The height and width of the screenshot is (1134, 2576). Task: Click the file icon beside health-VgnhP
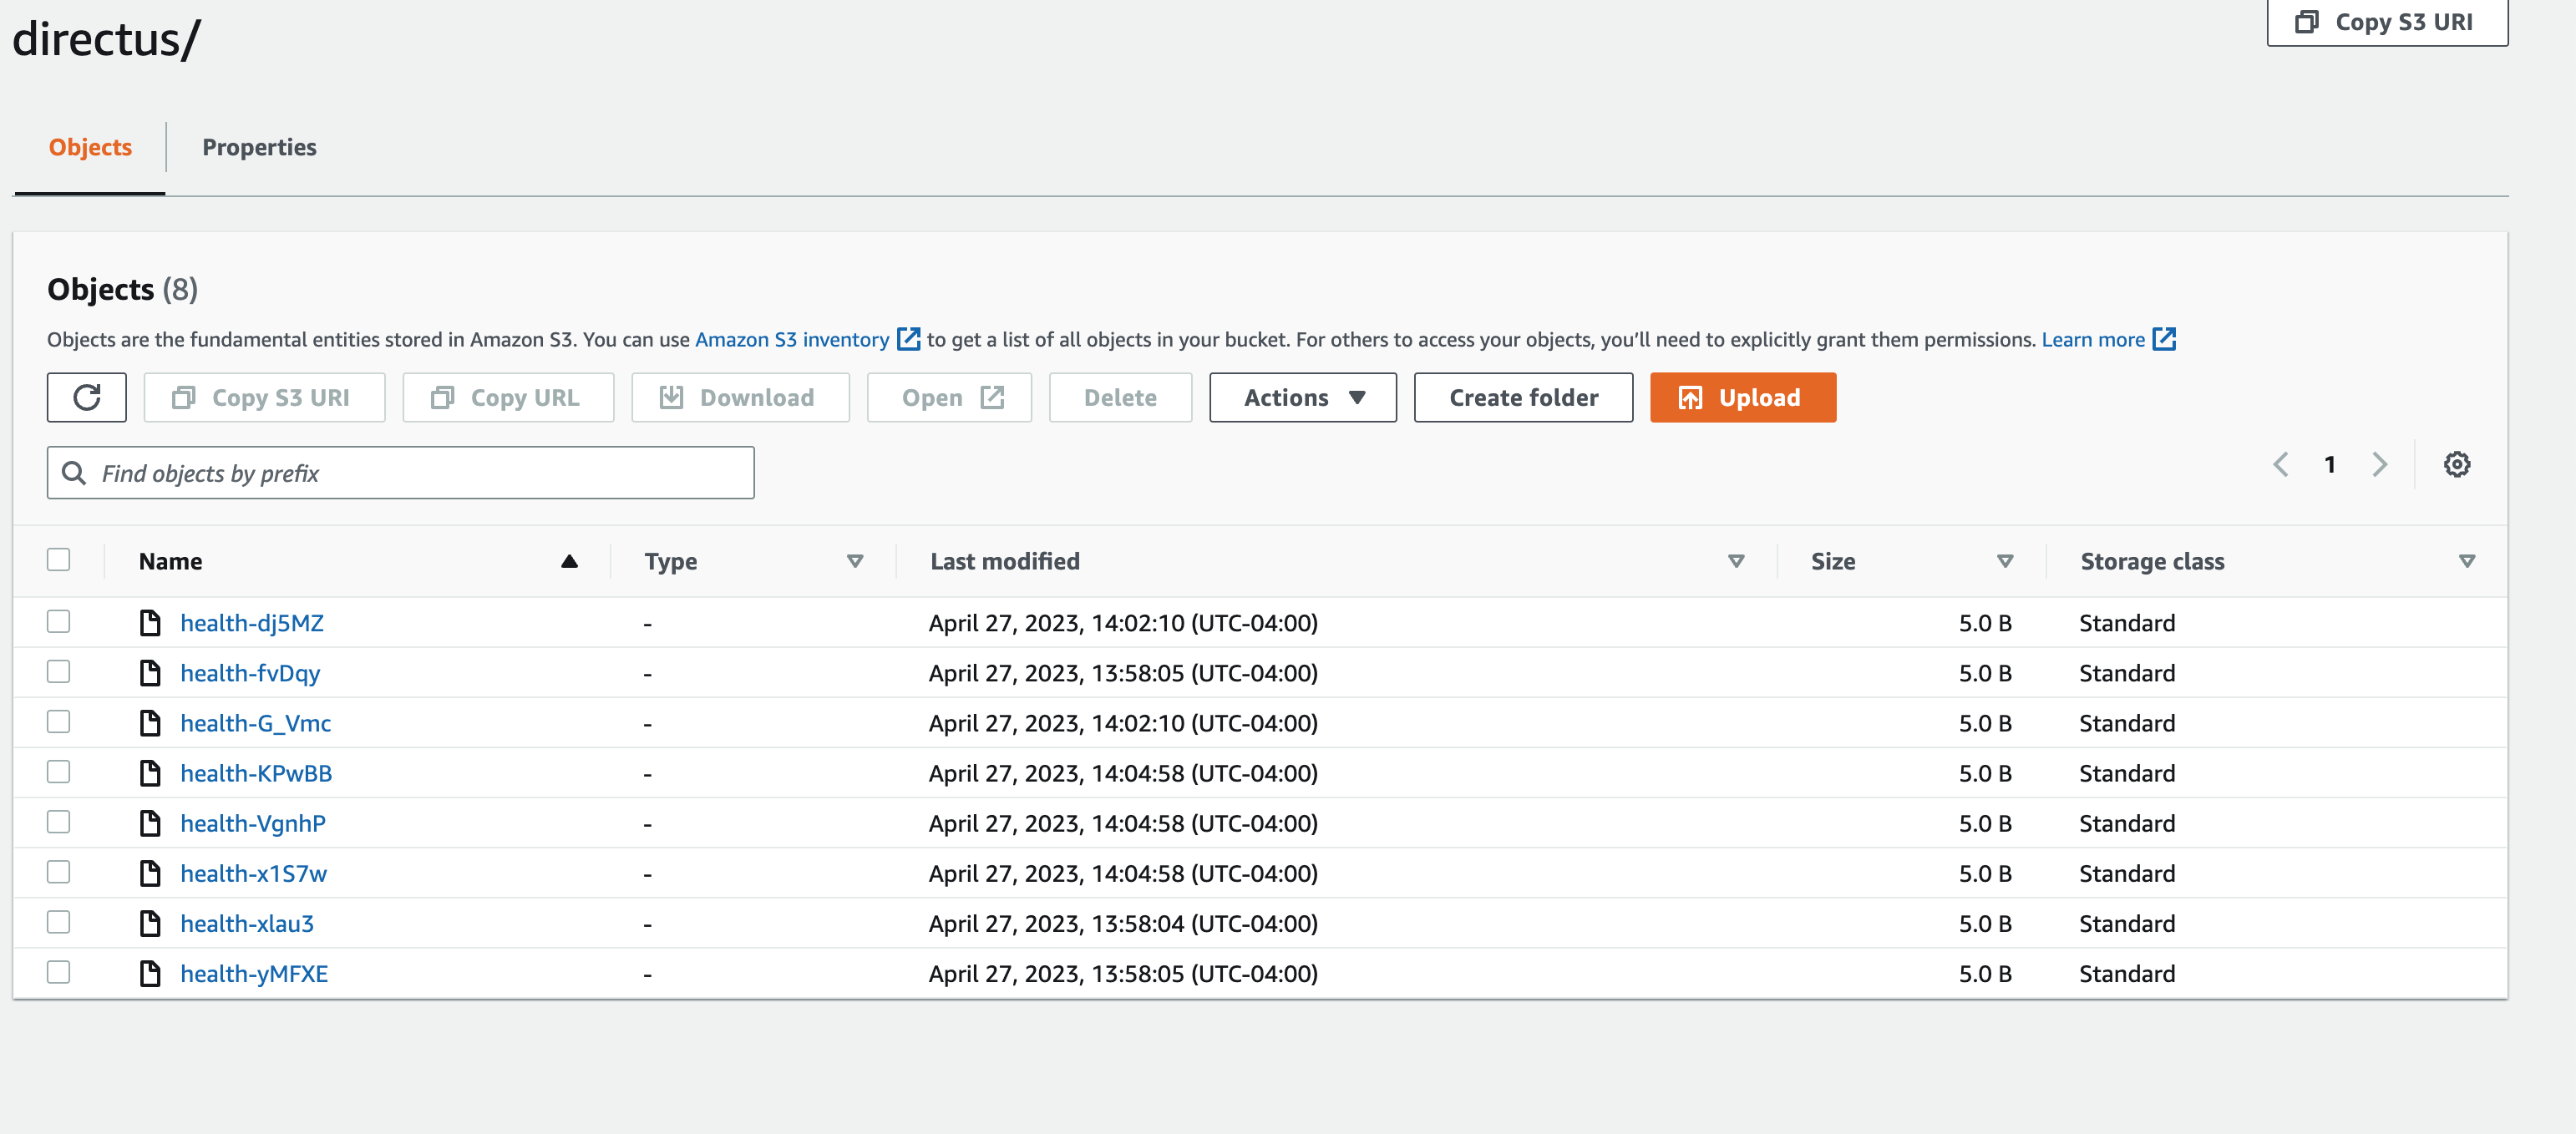tap(151, 822)
